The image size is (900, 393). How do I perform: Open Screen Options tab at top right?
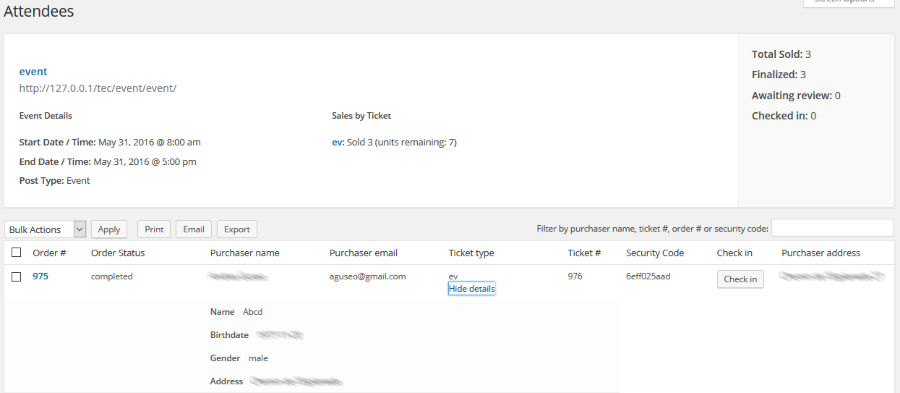click(848, 3)
